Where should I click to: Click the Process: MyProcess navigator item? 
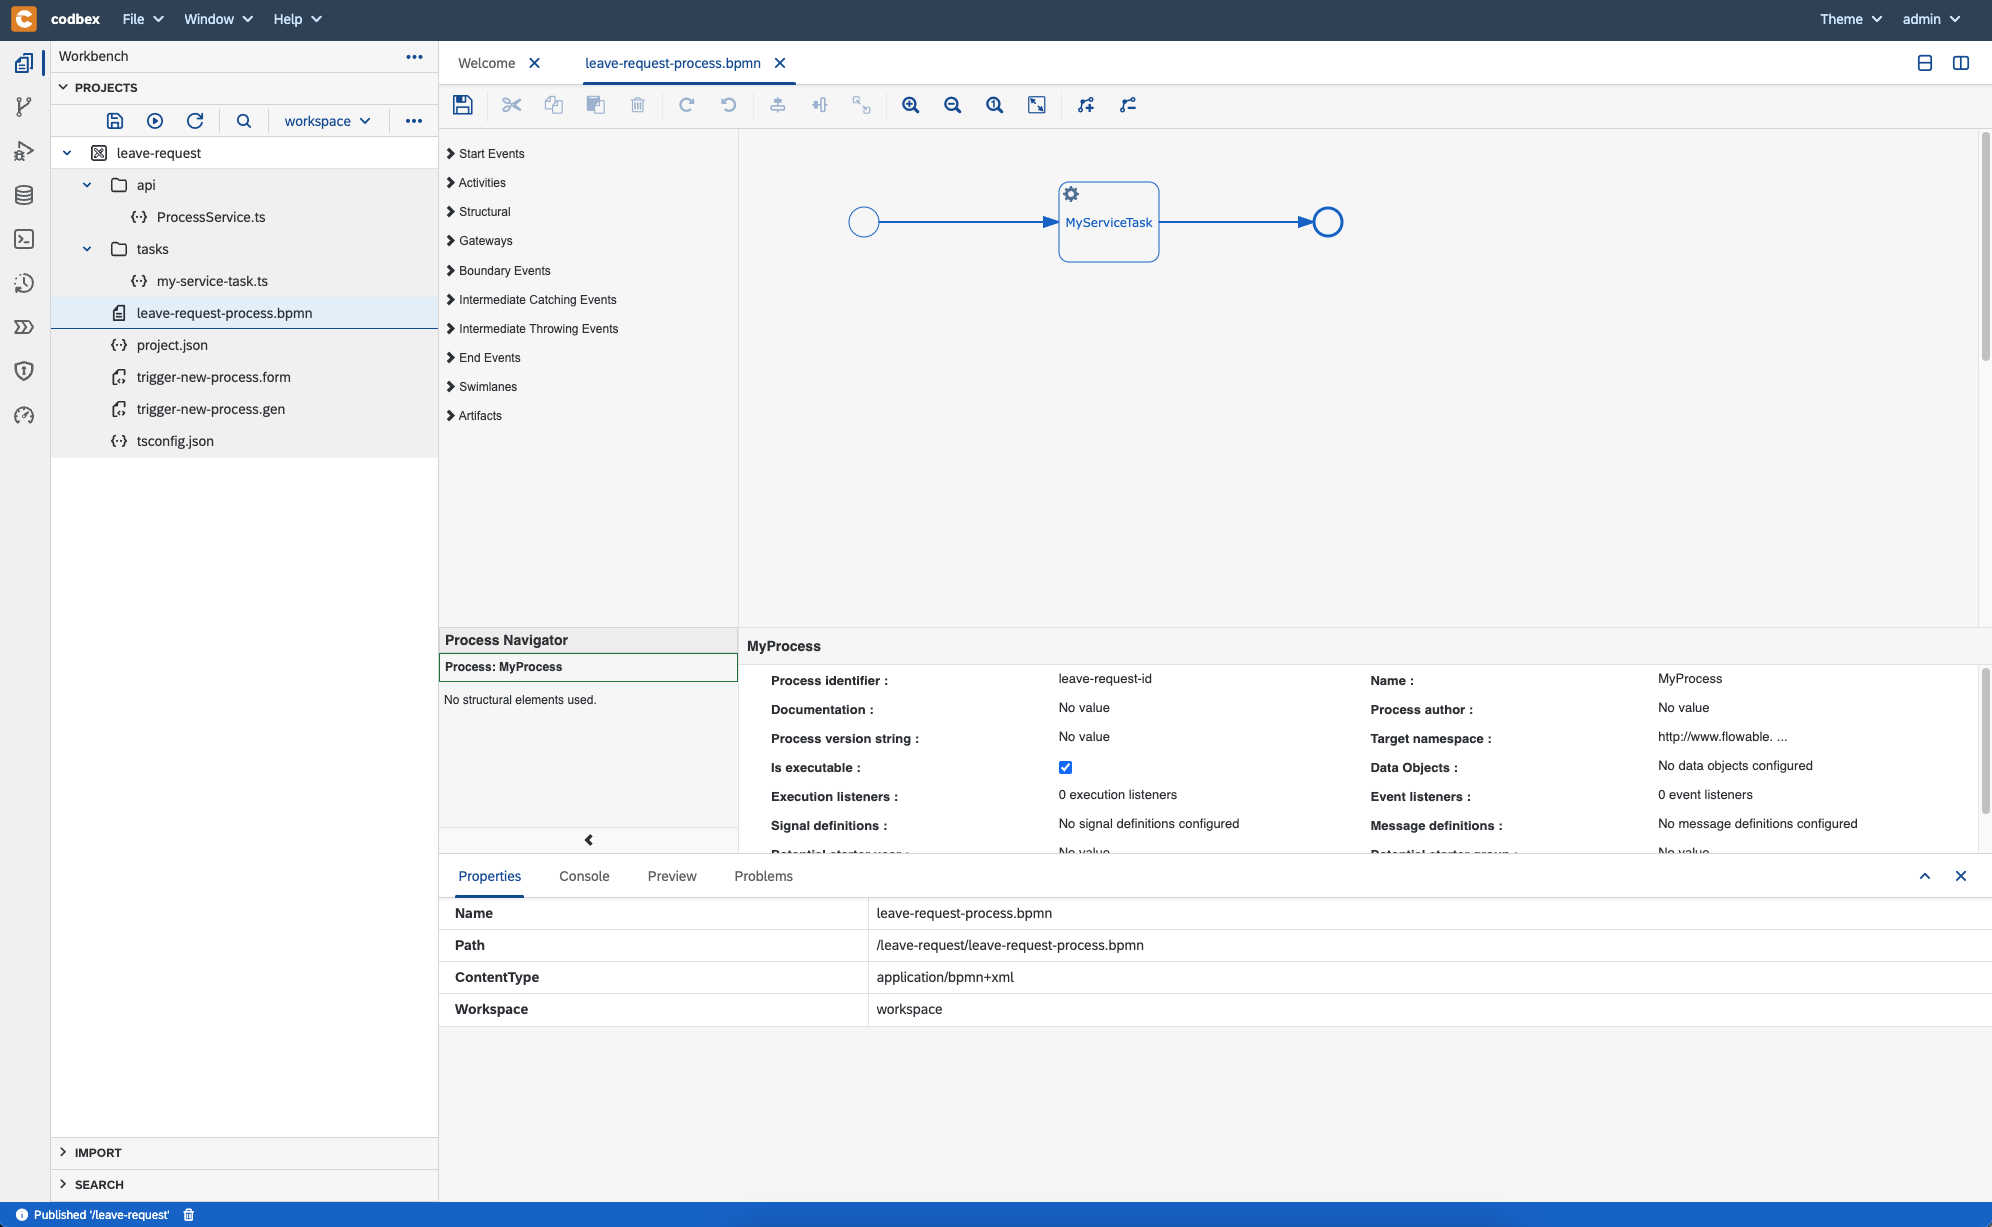[588, 666]
